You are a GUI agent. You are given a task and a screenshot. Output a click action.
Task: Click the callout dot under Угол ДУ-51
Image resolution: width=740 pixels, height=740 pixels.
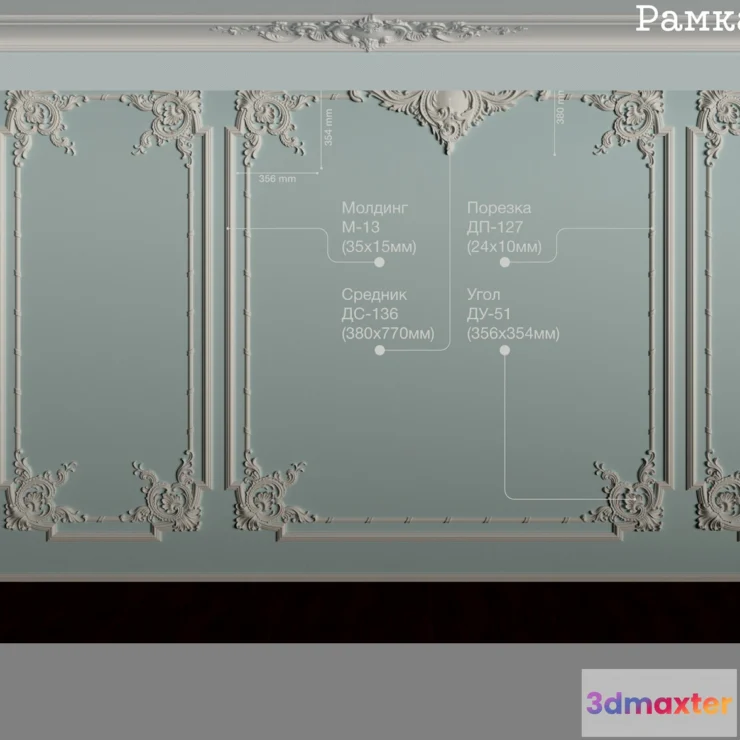[x=505, y=350]
